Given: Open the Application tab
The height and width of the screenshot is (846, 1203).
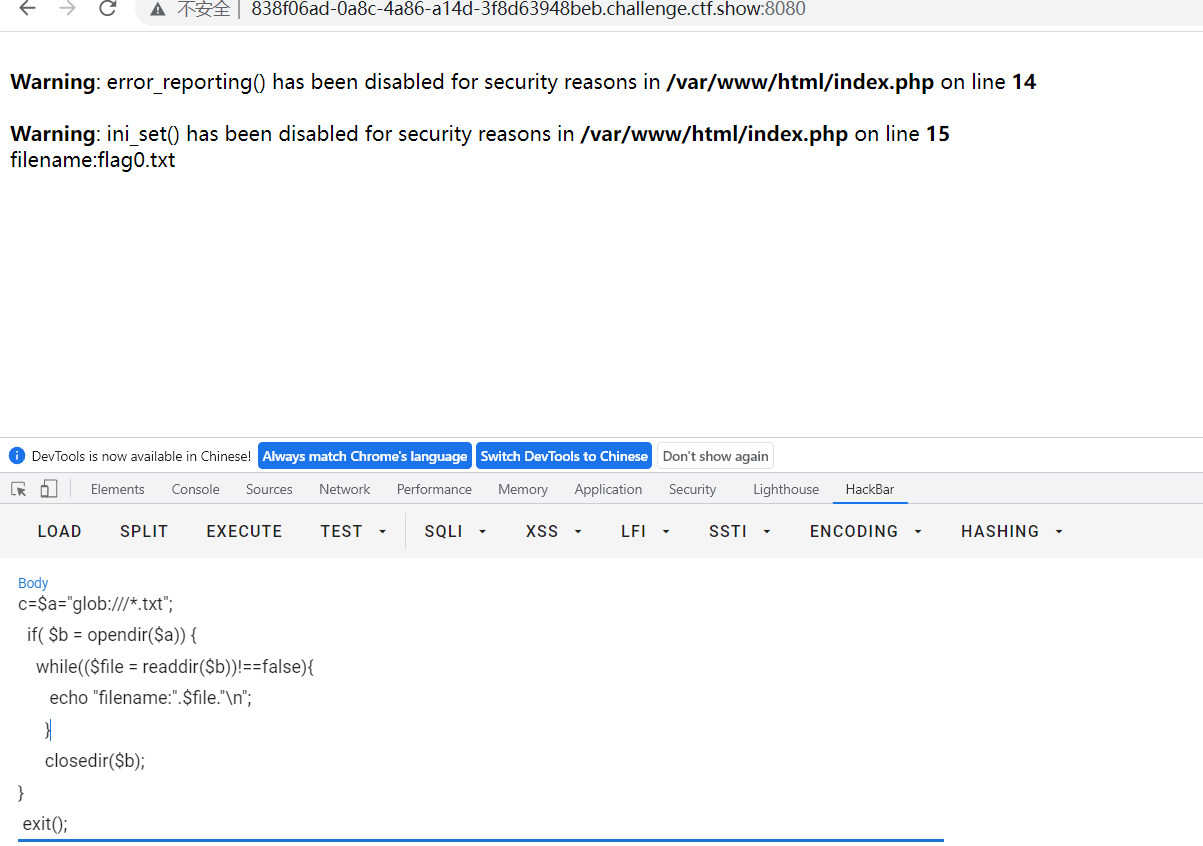Looking at the screenshot, I should tap(608, 489).
